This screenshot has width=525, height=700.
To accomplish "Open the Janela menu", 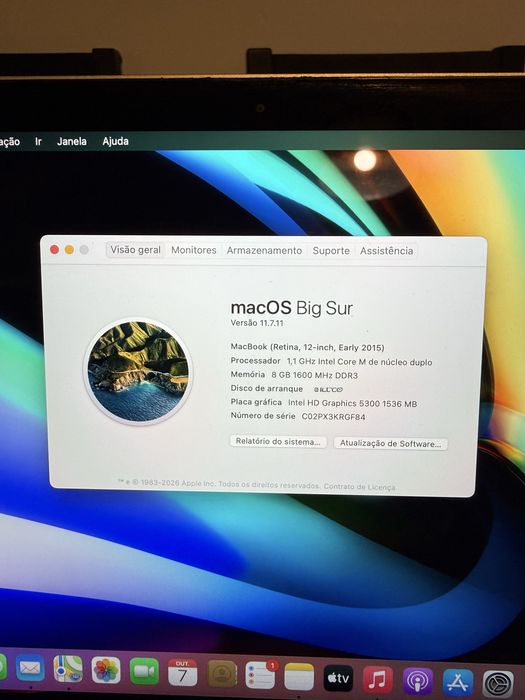I will click(72, 142).
